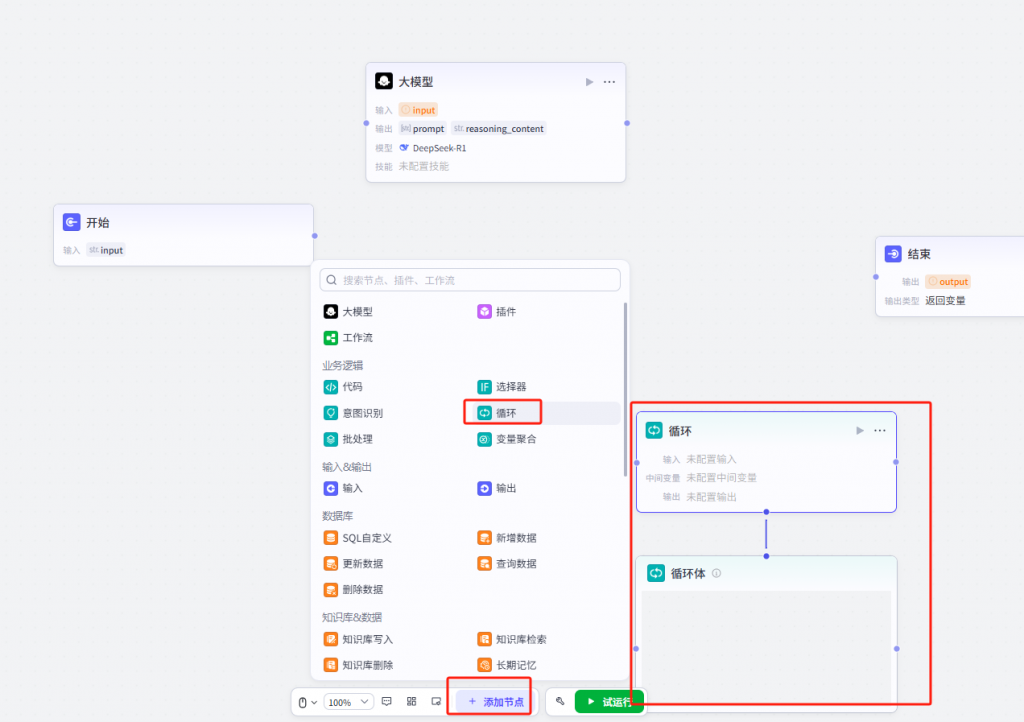Run the 大模型 node with its play button
This screenshot has height=722, width=1024.
589,82
